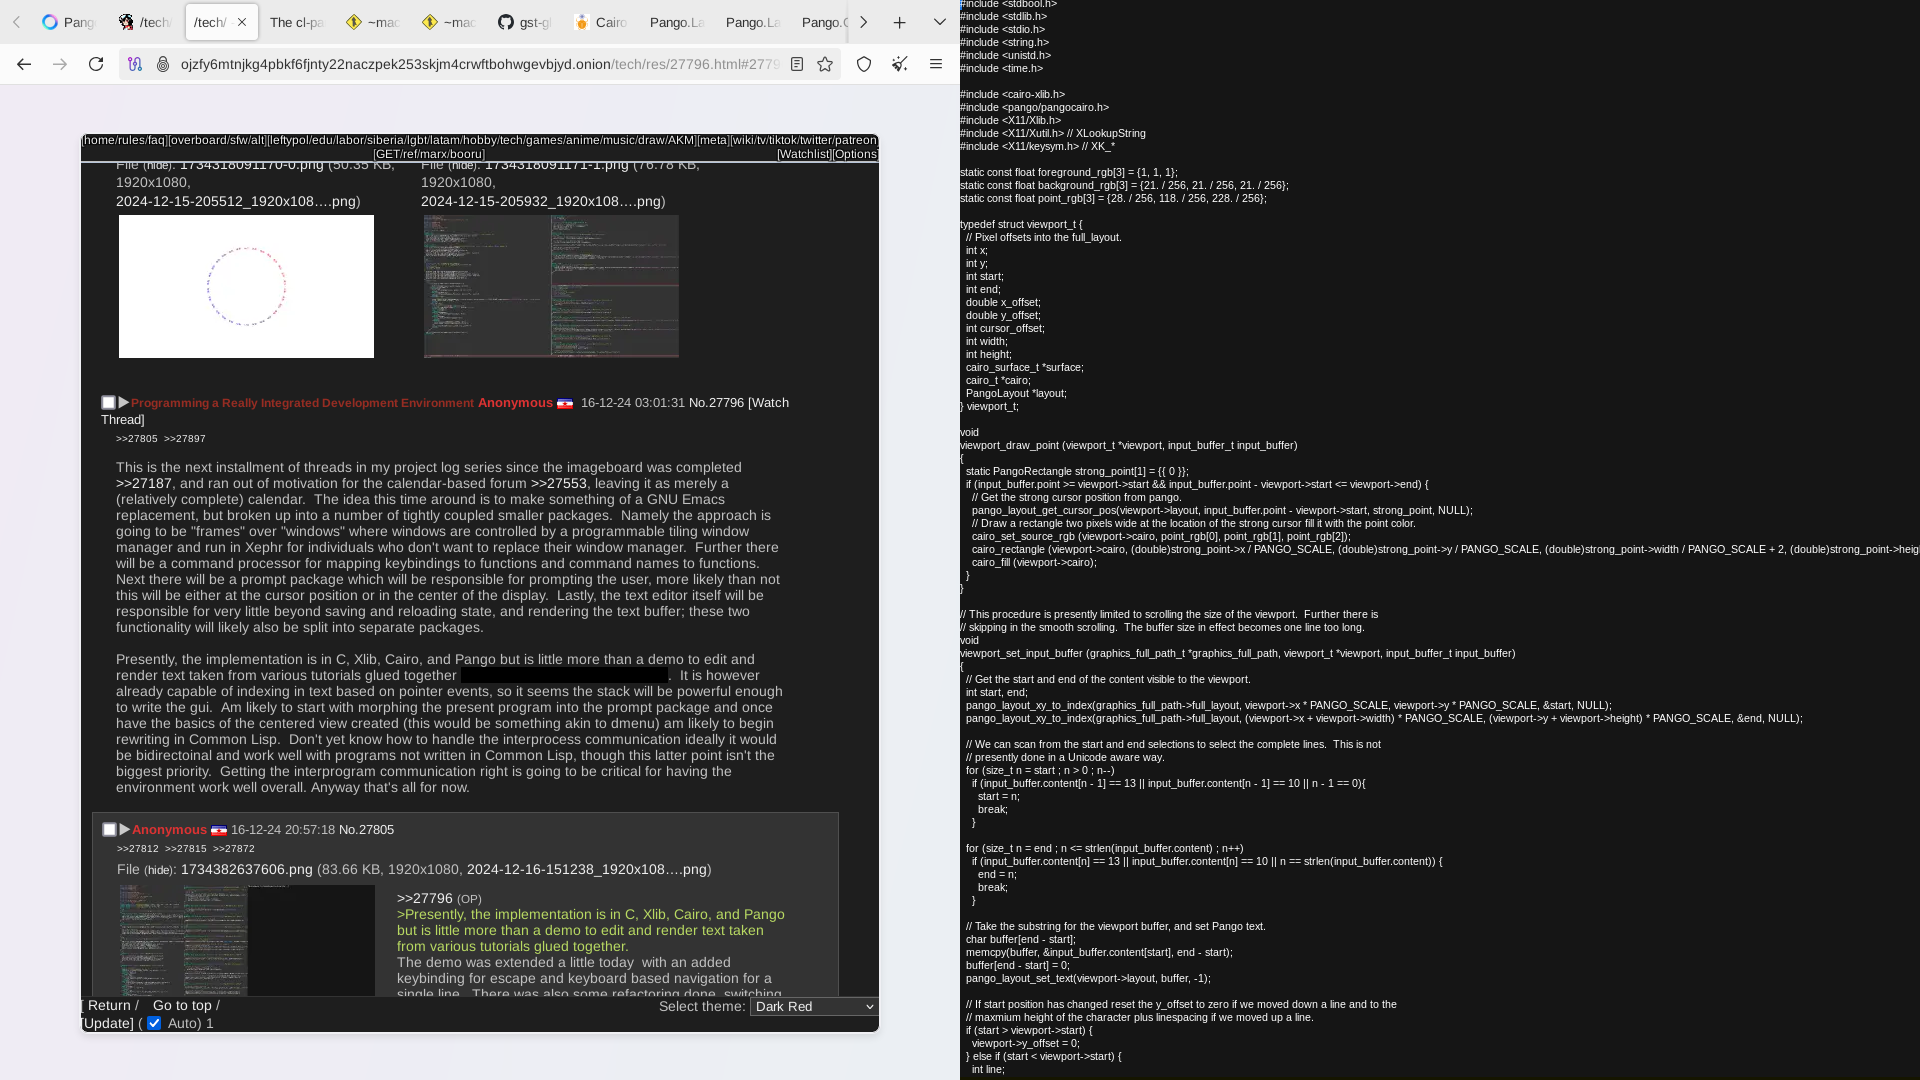1920x1080 pixels.
Task: Tick the checkbox for OP post 27796
Action: coord(108,403)
